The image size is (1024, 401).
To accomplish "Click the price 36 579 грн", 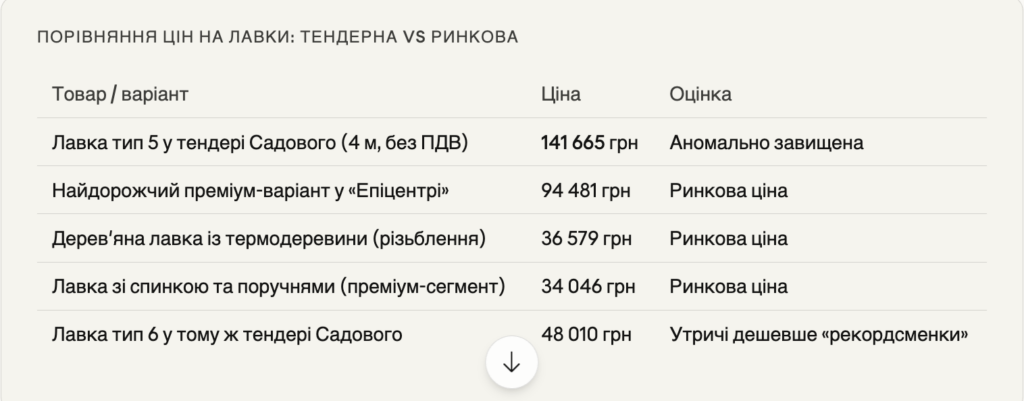I will (585, 239).
